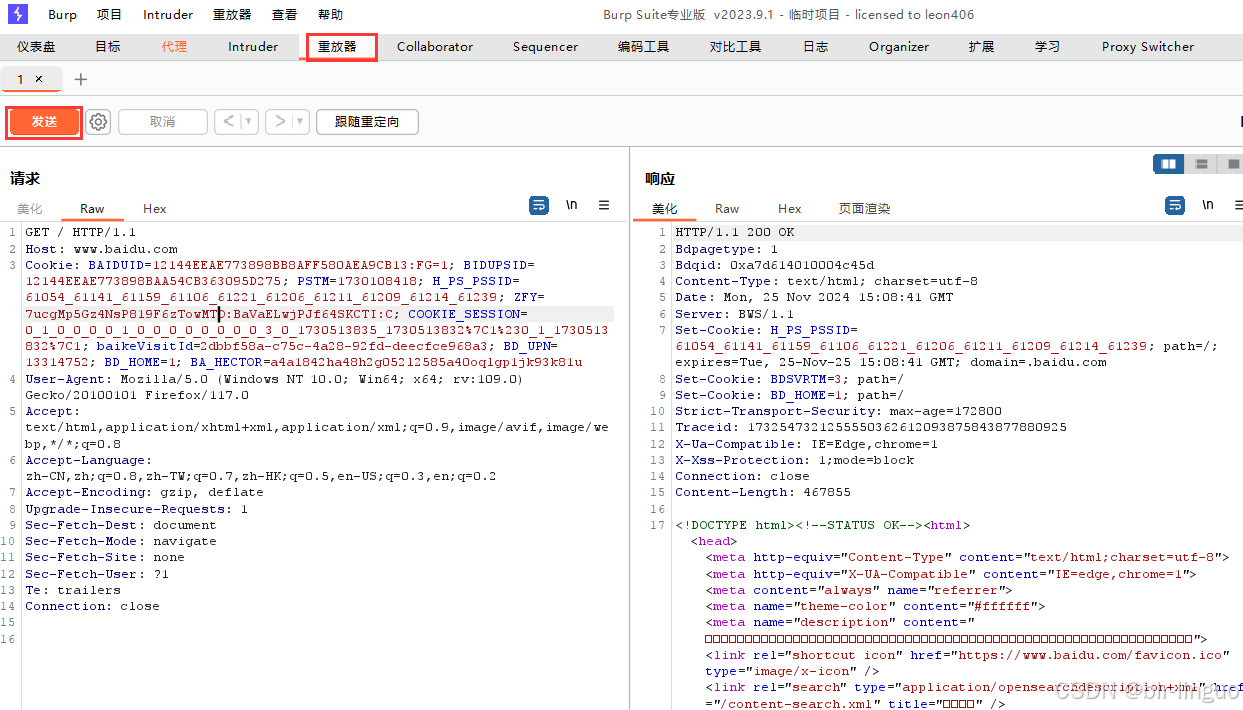Viewport: 1243px width, 710px height.
Task: Switch to the 日志 logger tab
Action: click(x=815, y=46)
